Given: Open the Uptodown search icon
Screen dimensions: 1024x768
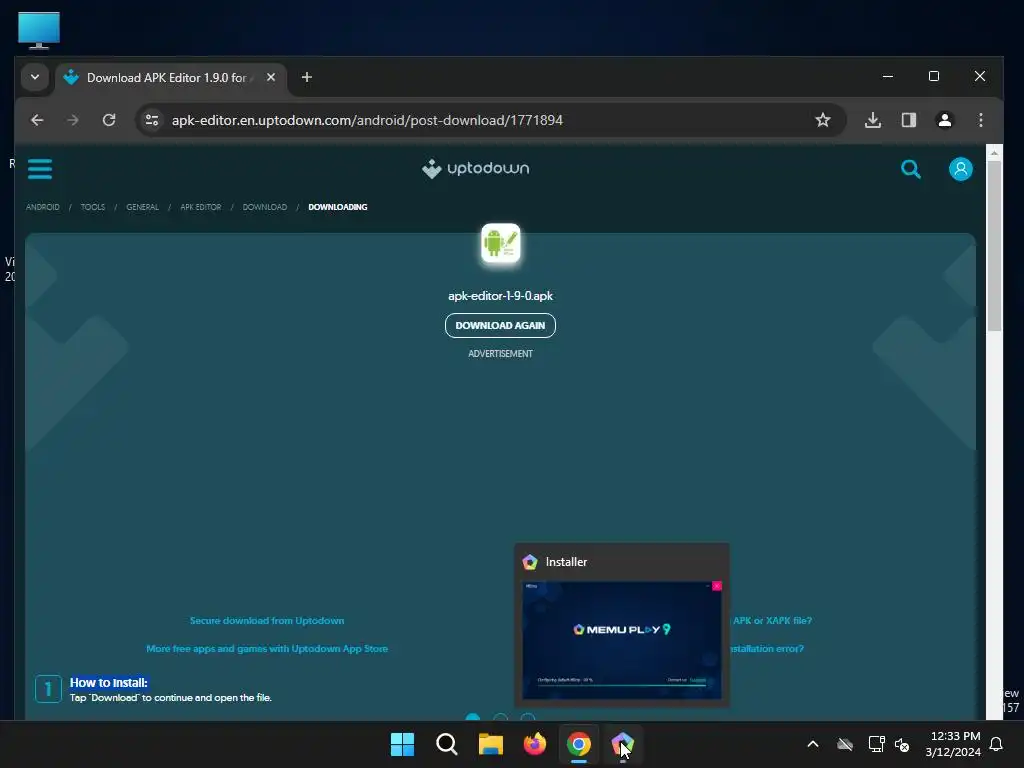Looking at the screenshot, I should tap(910, 169).
